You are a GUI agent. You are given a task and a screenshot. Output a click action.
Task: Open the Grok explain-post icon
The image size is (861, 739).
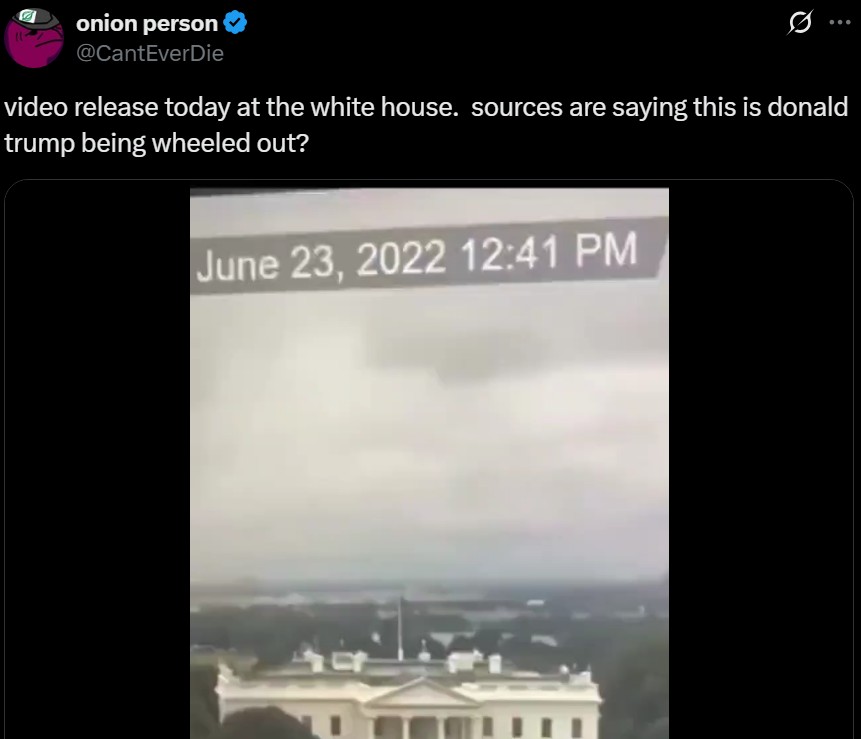(800, 23)
